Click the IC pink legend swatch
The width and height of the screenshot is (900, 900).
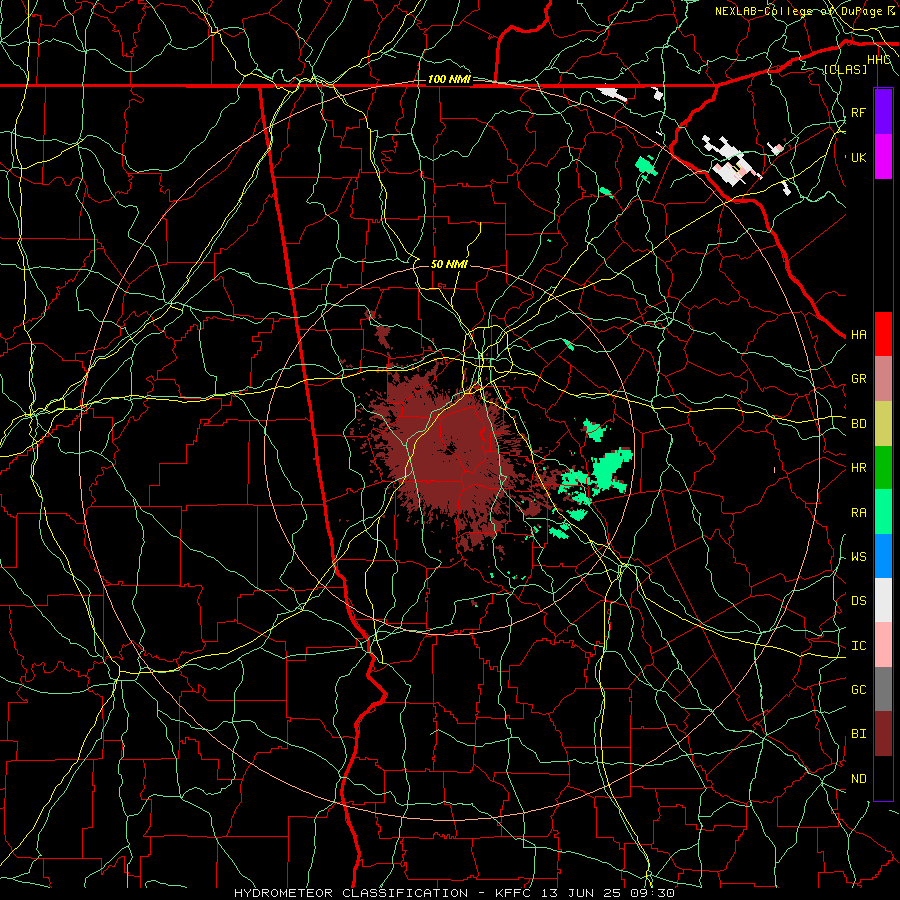pos(883,645)
